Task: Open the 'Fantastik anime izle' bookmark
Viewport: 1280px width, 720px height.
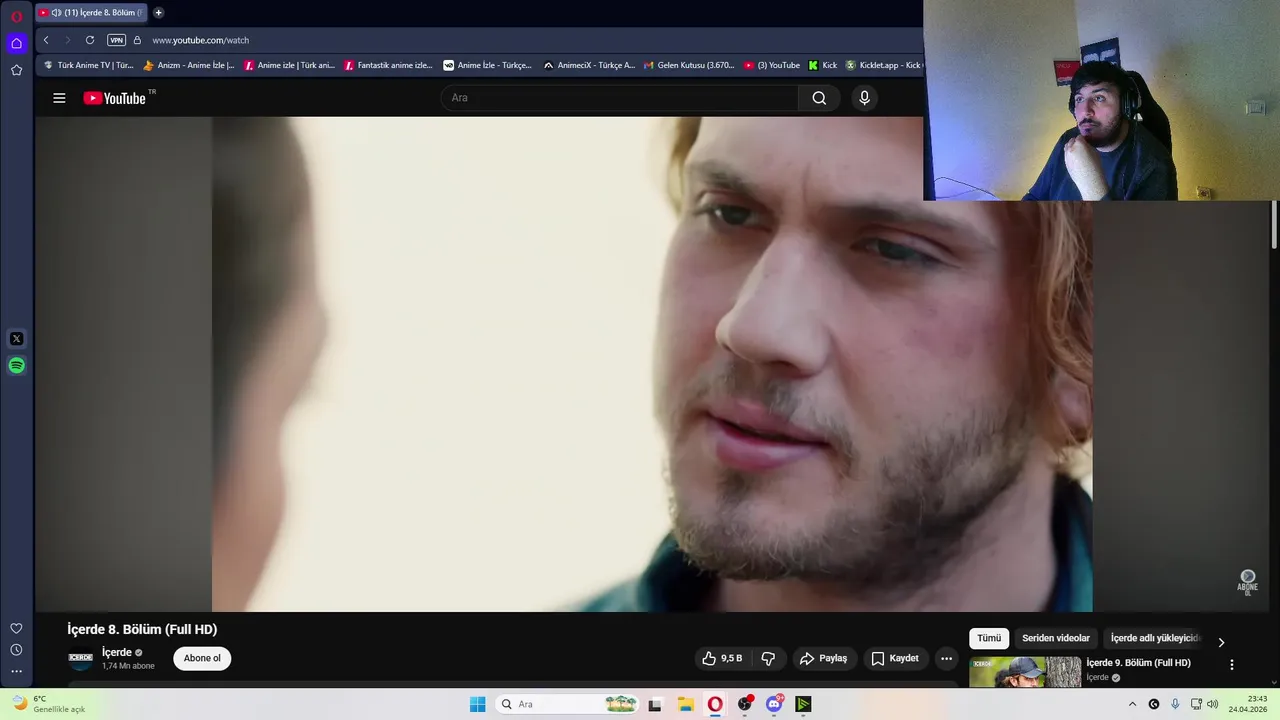Action: tap(389, 65)
